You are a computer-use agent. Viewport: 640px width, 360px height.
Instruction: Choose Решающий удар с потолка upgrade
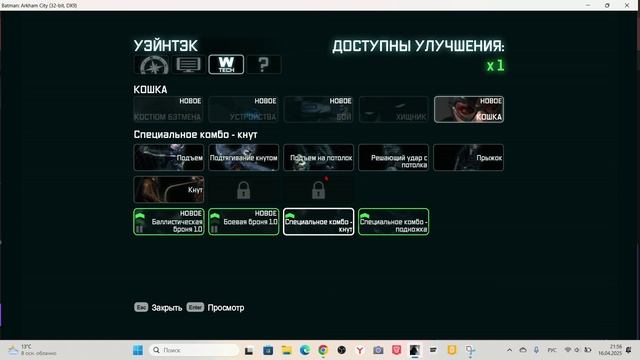(393, 158)
